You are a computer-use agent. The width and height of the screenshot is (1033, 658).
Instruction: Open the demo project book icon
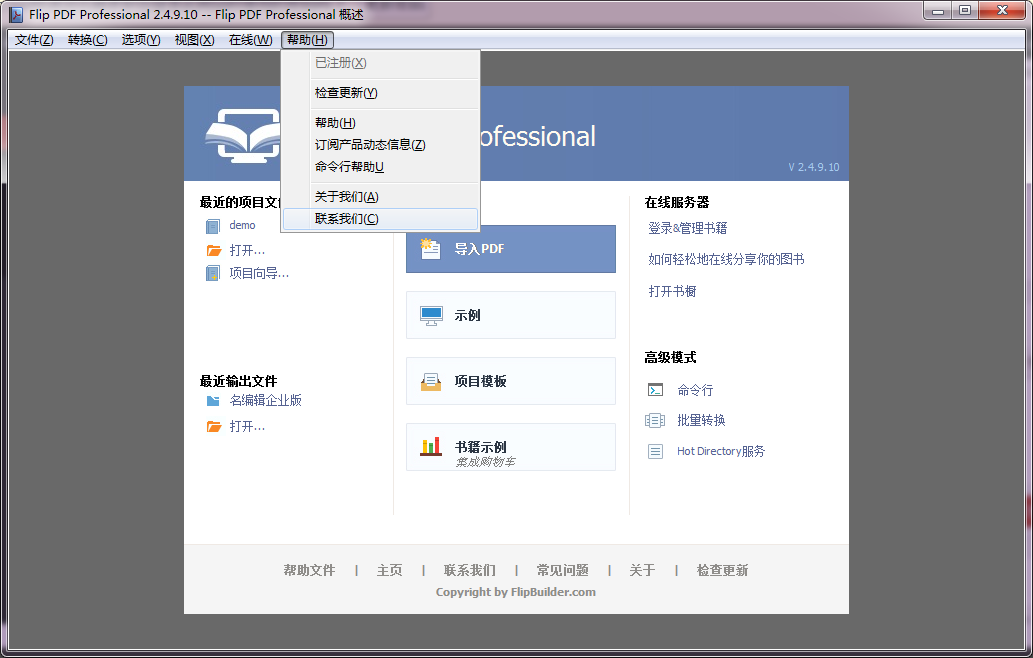[212, 226]
